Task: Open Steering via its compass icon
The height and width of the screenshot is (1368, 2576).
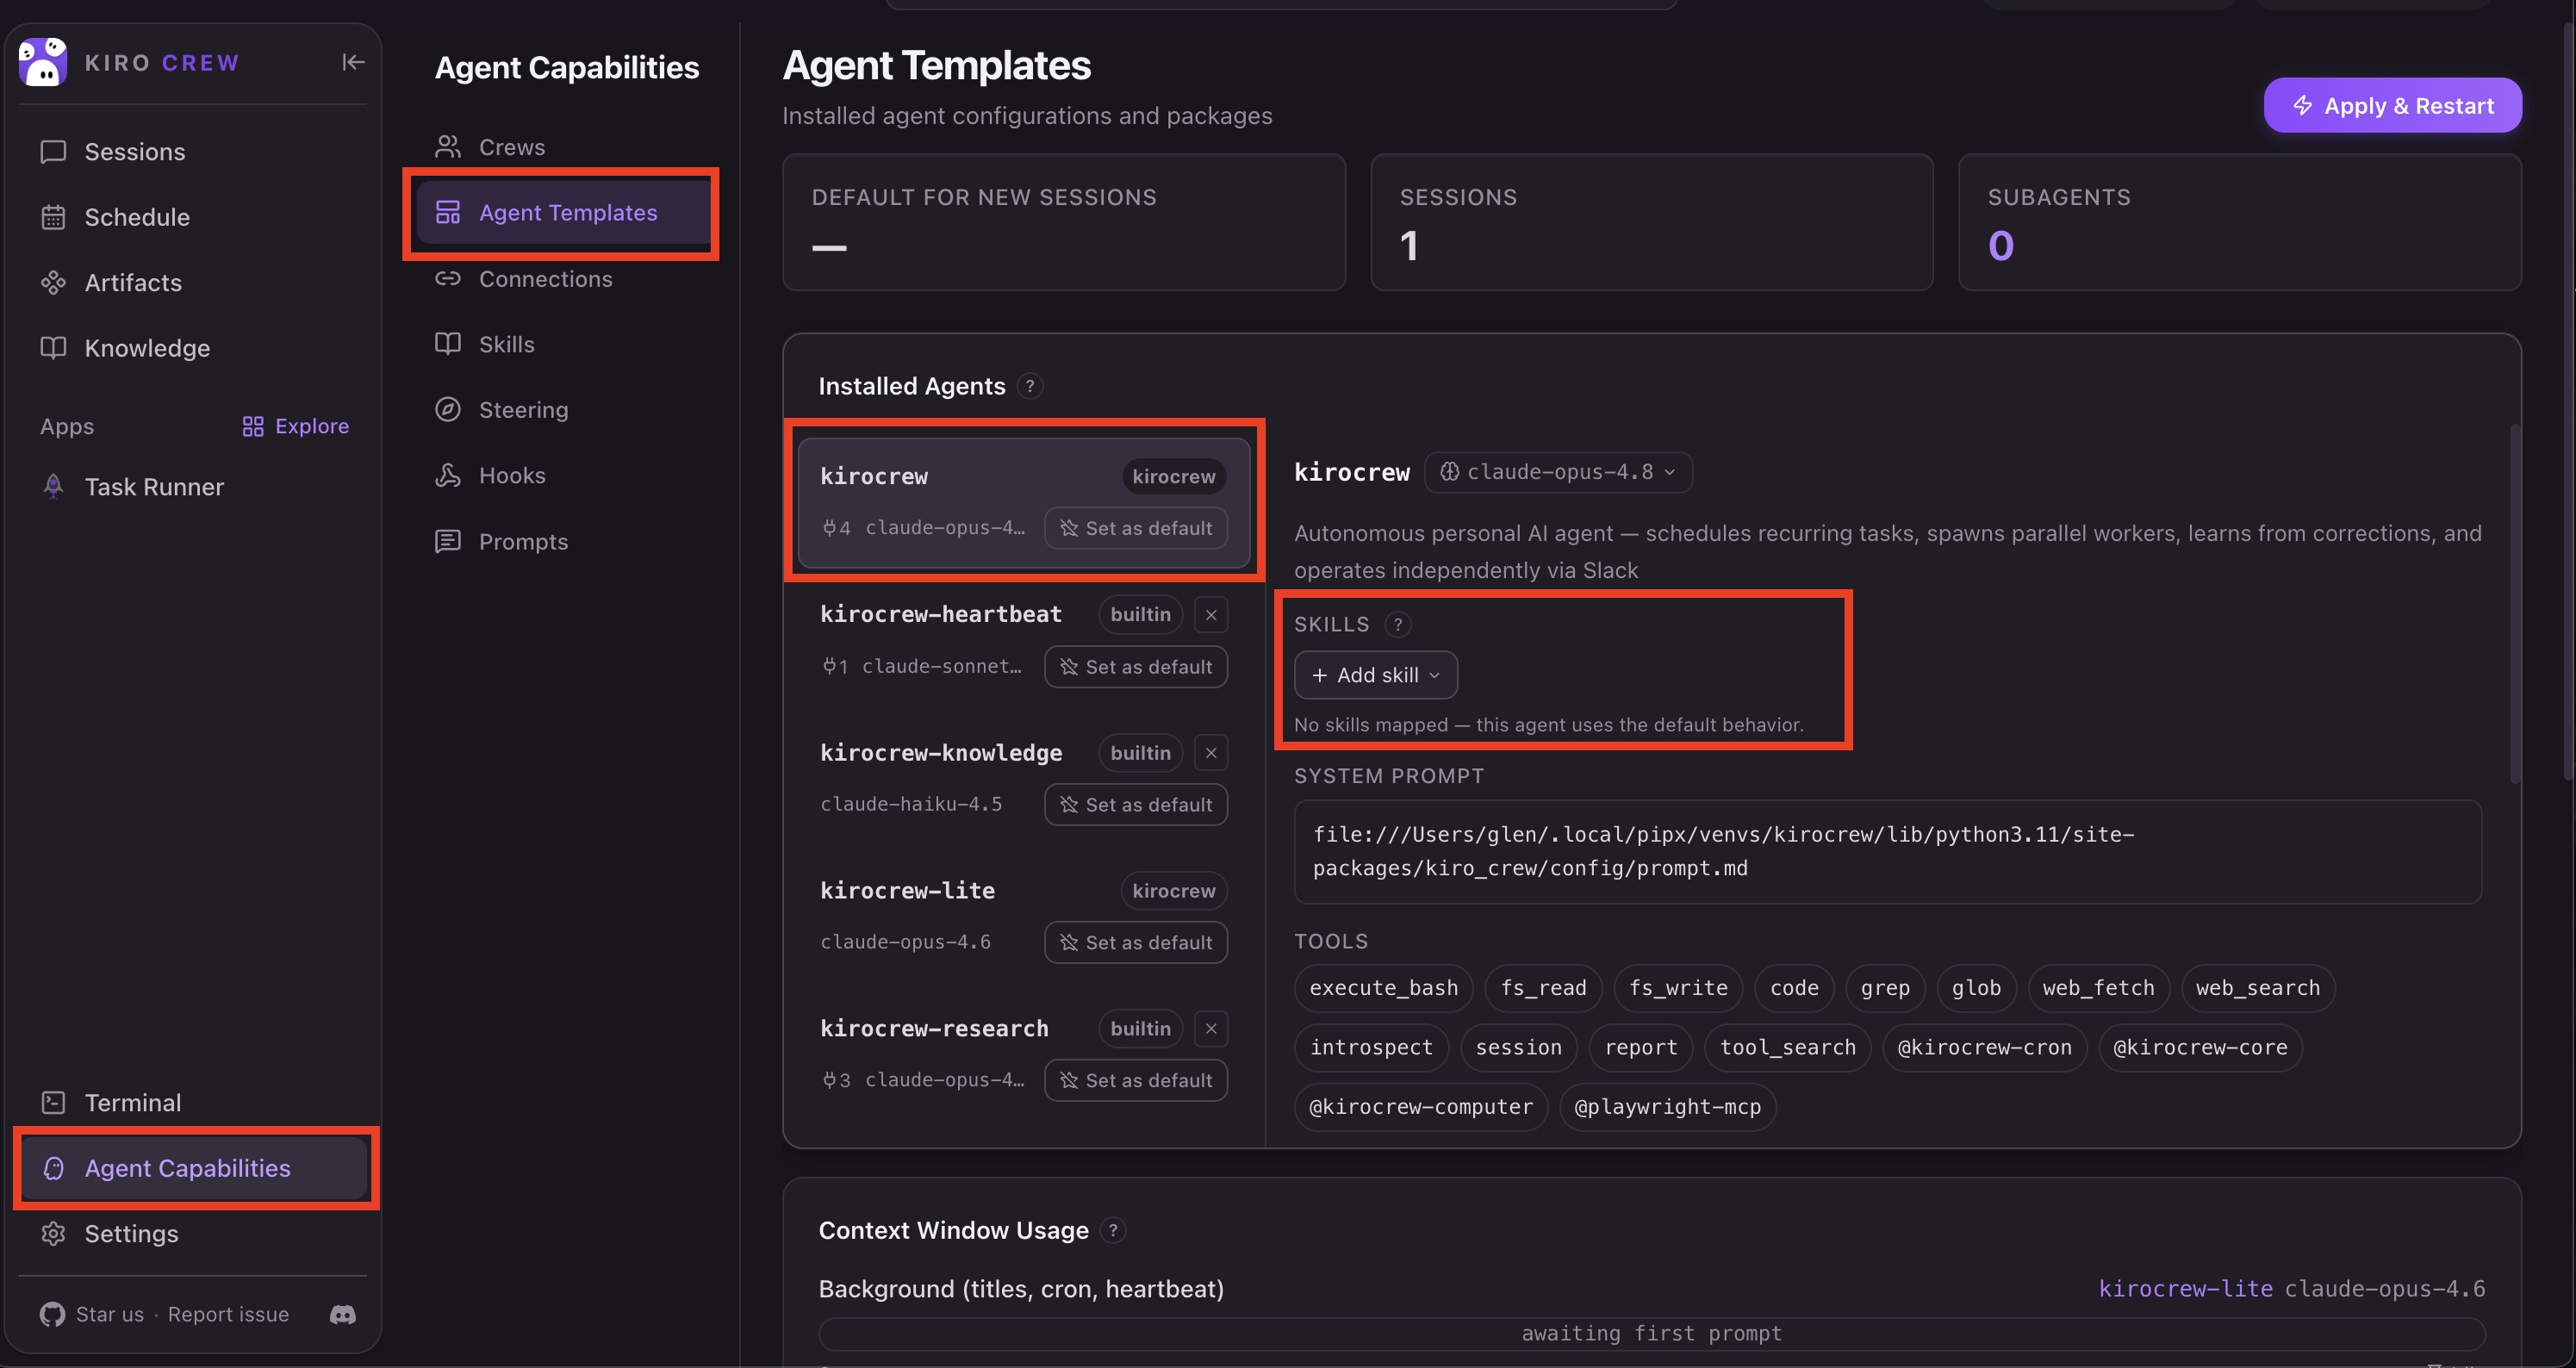Action: tap(448, 410)
